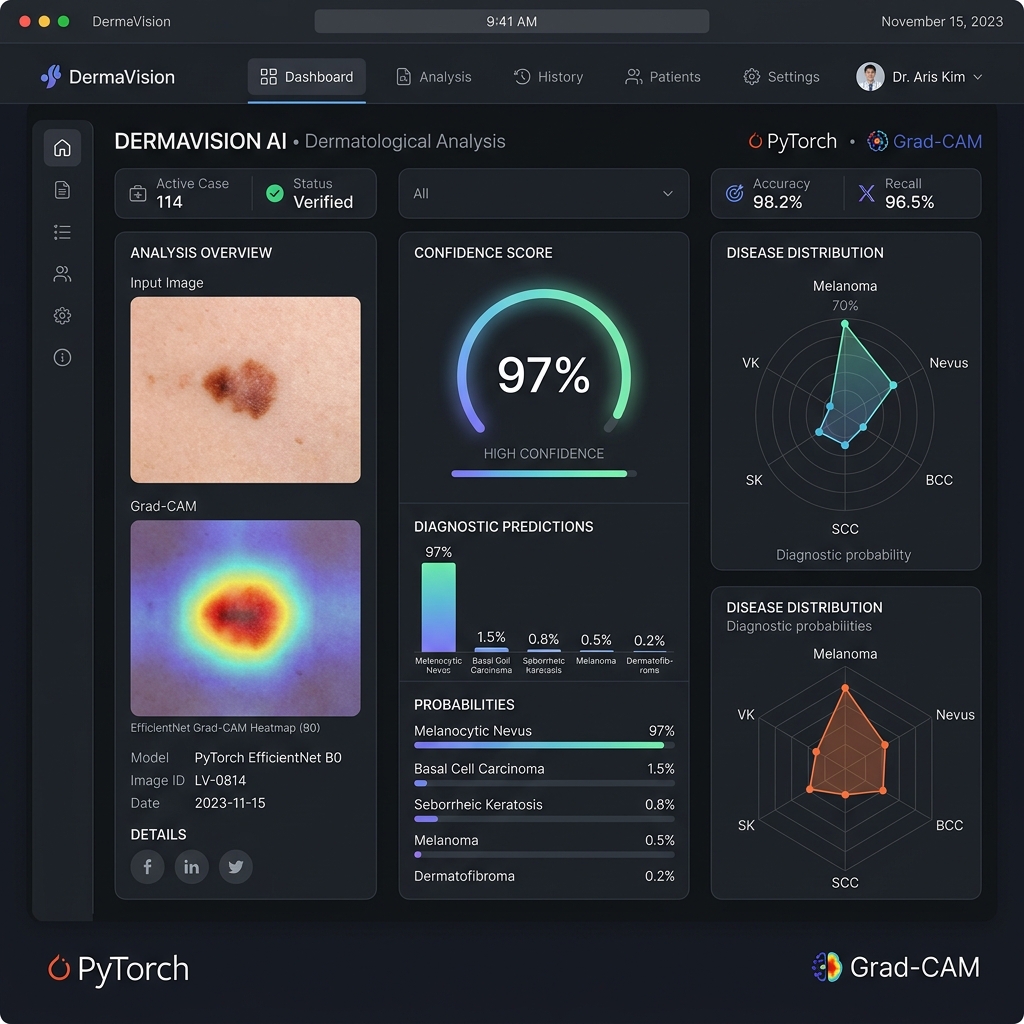Switch to the History tab

tap(548, 77)
